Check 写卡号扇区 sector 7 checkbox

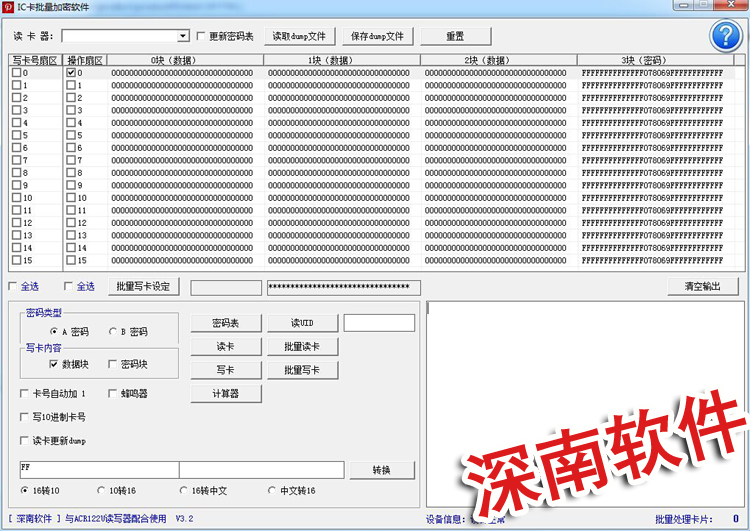pos(17,160)
